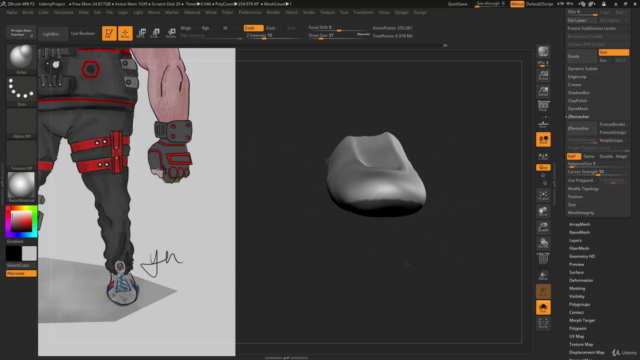Toggle the Persp perspective icon
The height and width of the screenshot is (360, 640).
tap(543, 106)
